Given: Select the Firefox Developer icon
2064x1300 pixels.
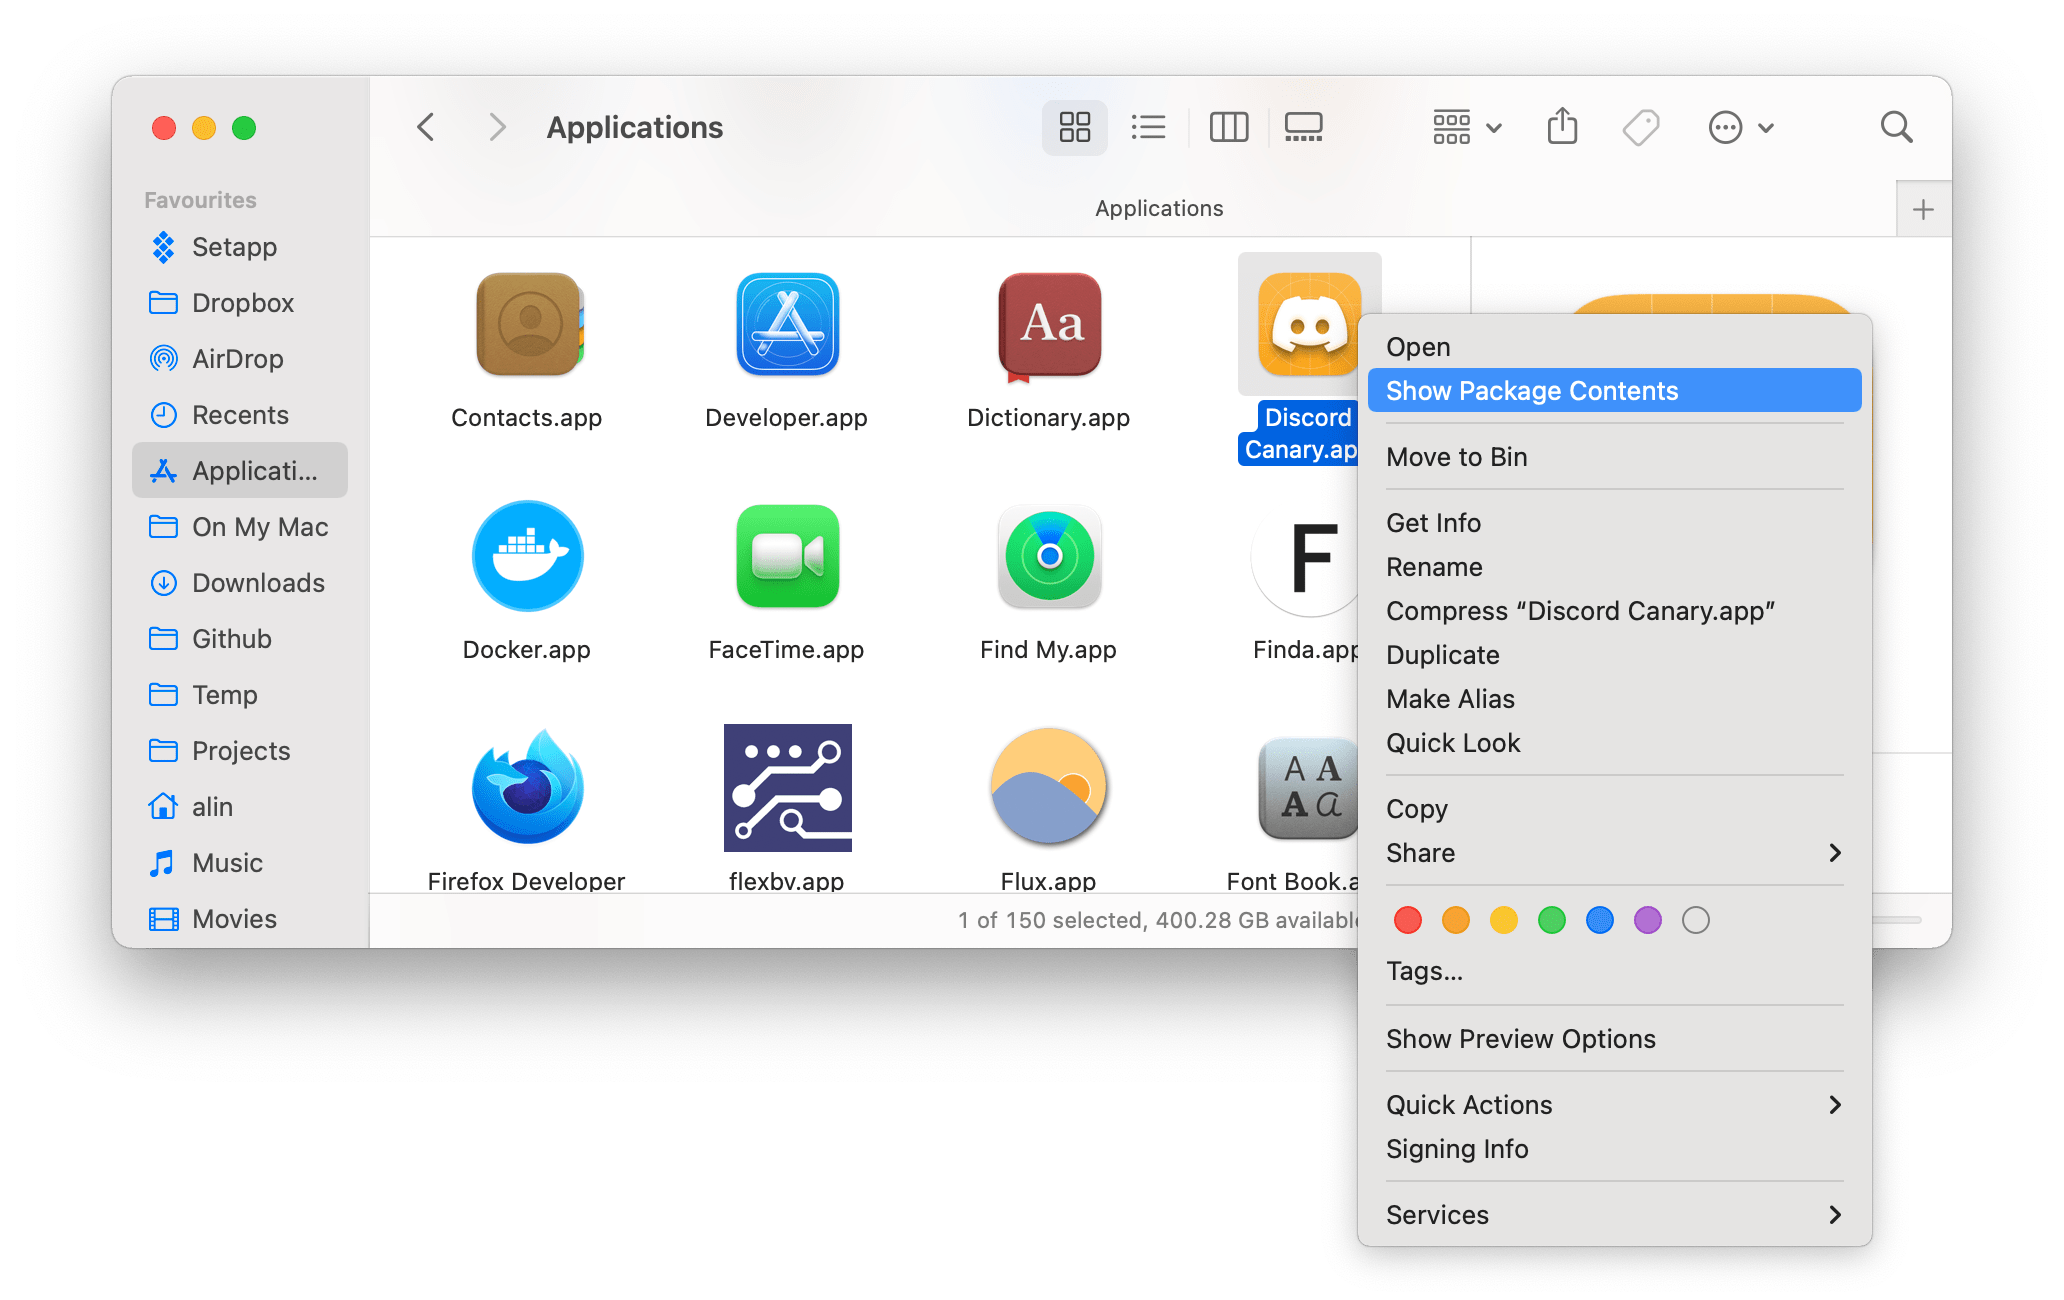Looking at the screenshot, I should [528, 788].
